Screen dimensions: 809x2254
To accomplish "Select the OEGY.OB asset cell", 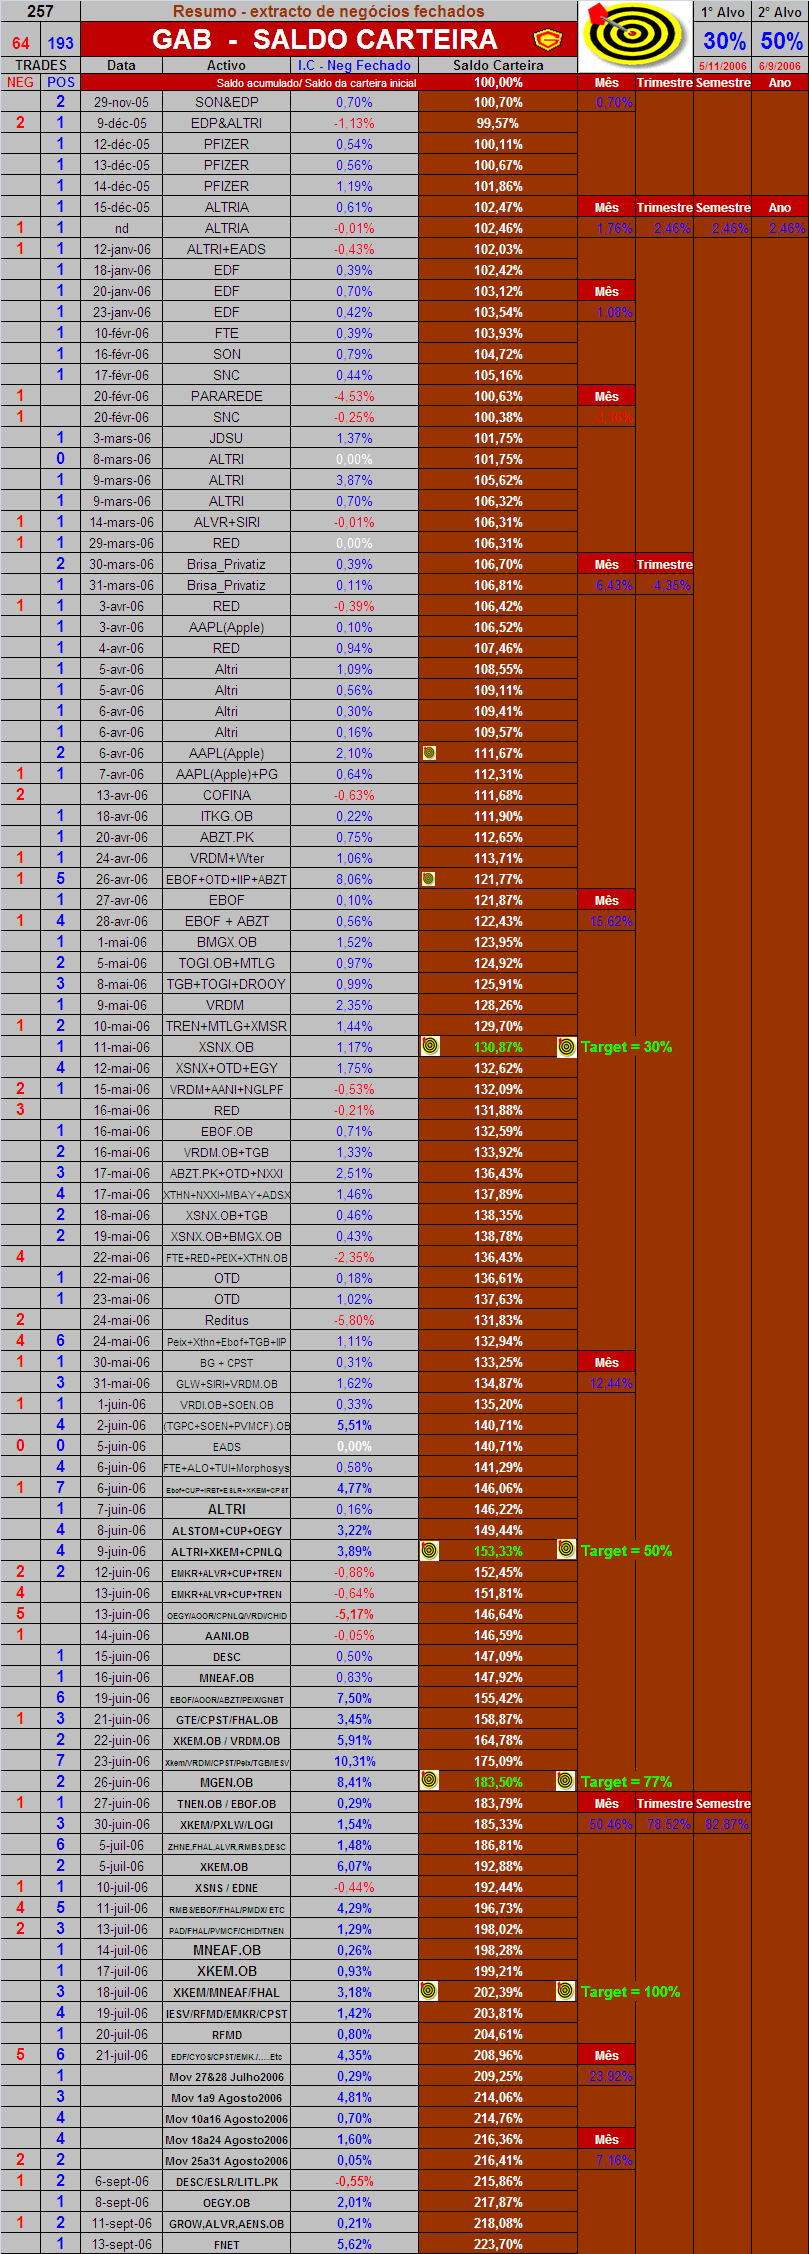I will pos(226,2202).
